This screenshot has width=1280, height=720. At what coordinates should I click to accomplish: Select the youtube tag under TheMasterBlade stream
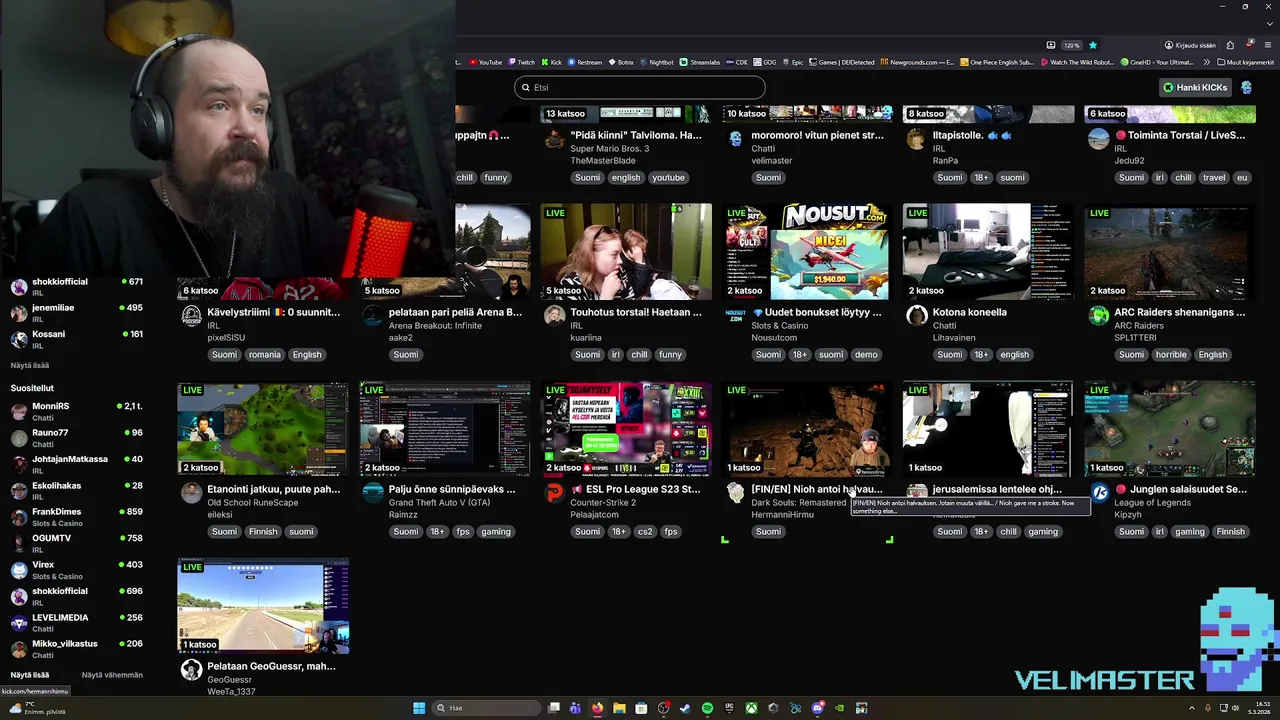[668, 178]
